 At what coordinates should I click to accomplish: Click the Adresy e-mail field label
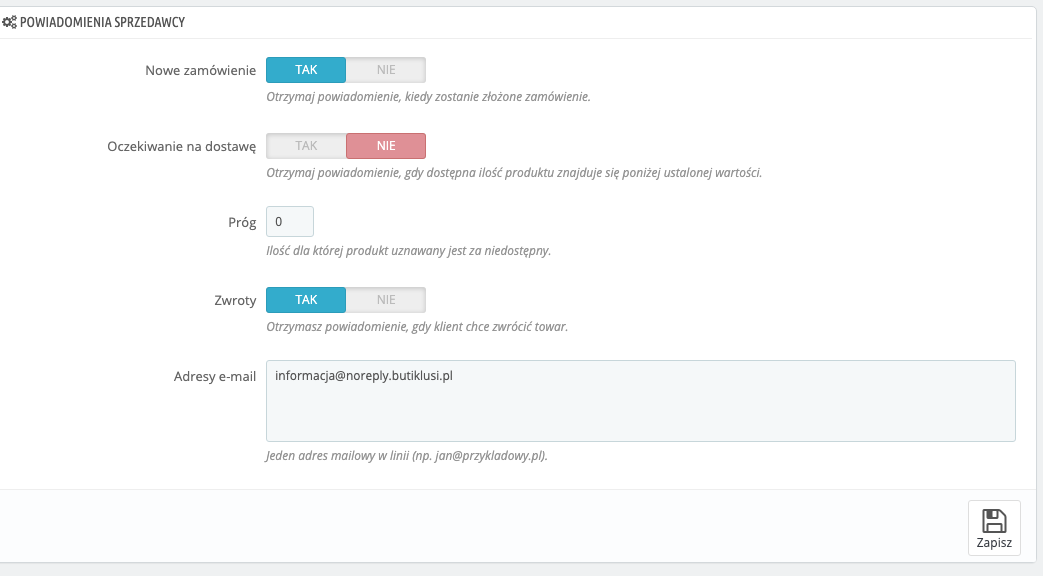[x=215, y=376]
